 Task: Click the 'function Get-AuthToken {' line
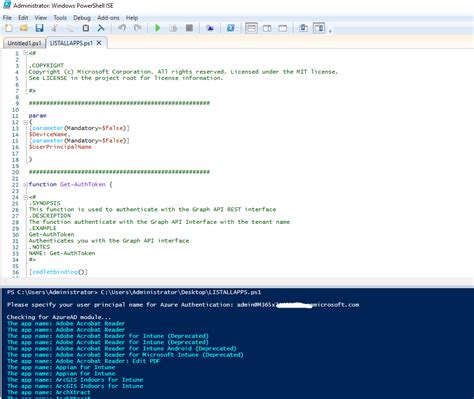[x=70, y=184]
